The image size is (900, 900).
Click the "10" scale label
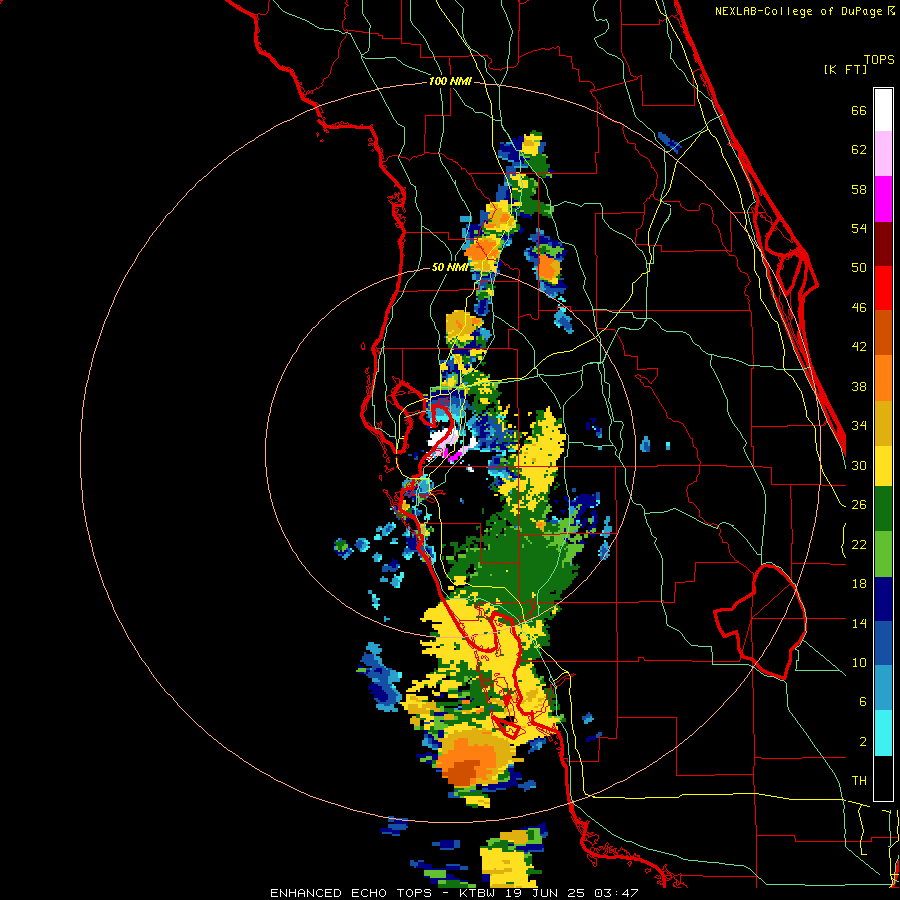pos(859,663)
